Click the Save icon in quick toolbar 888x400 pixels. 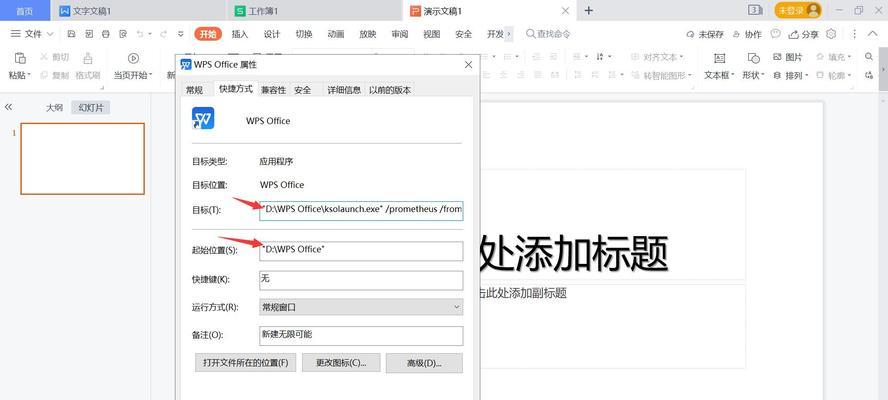(71, 34)
